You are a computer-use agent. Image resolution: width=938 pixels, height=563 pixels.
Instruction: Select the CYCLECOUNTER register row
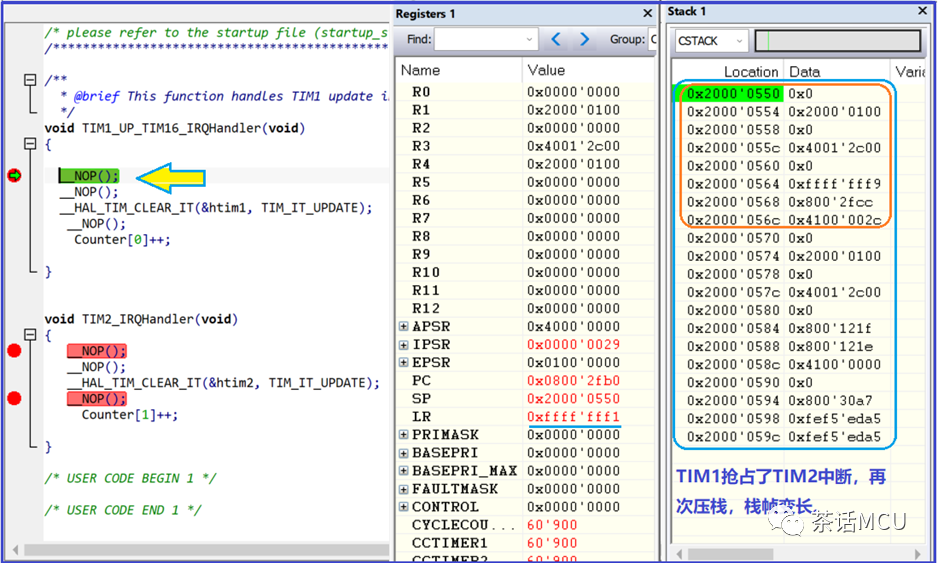525,525
